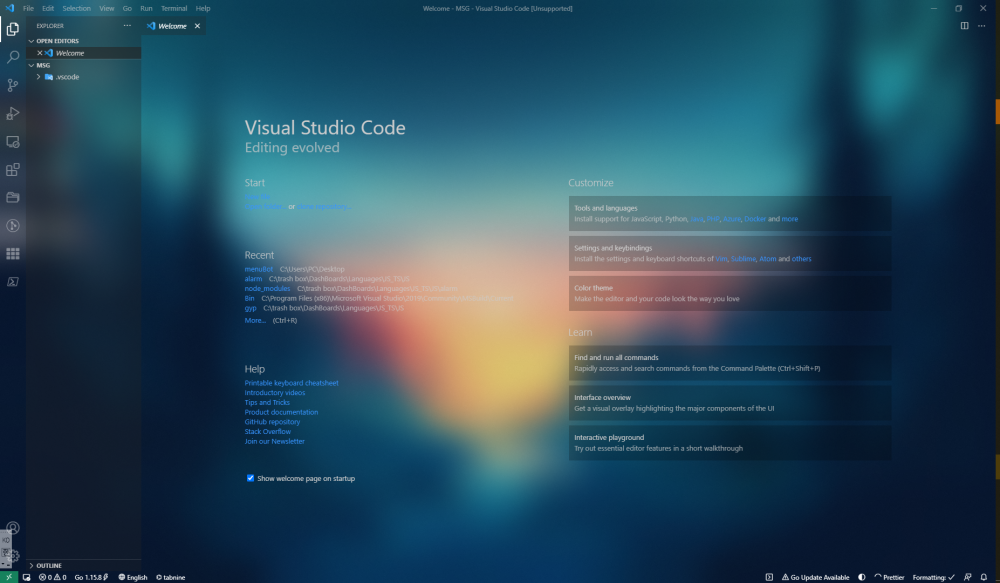Split the editor to the right
This screenshot has width=1000, height=583.
[x=964, y=26]
